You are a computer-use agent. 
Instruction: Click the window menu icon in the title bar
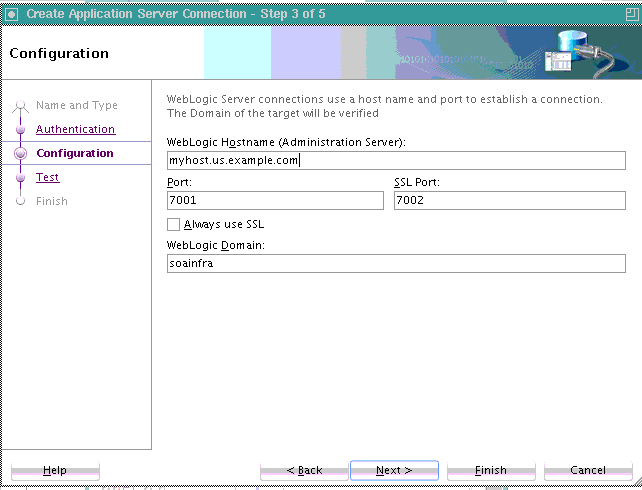click(12, 15)
